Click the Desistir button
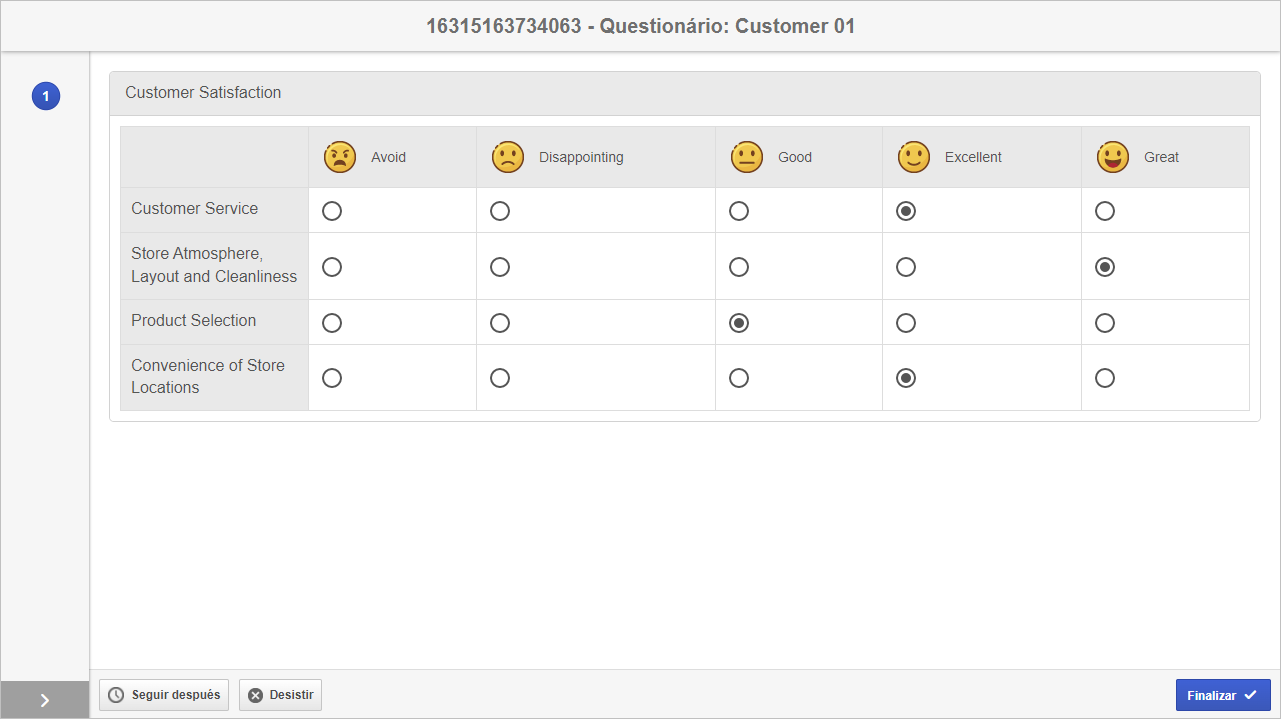This screenshot has height=719, width=1281. click(x=280, y=695)
